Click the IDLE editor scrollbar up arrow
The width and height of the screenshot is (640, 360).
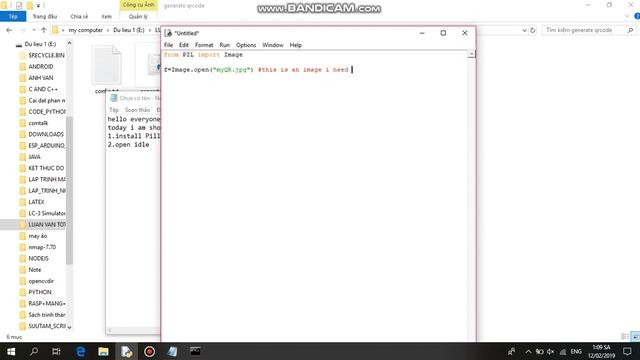(471, 54)
